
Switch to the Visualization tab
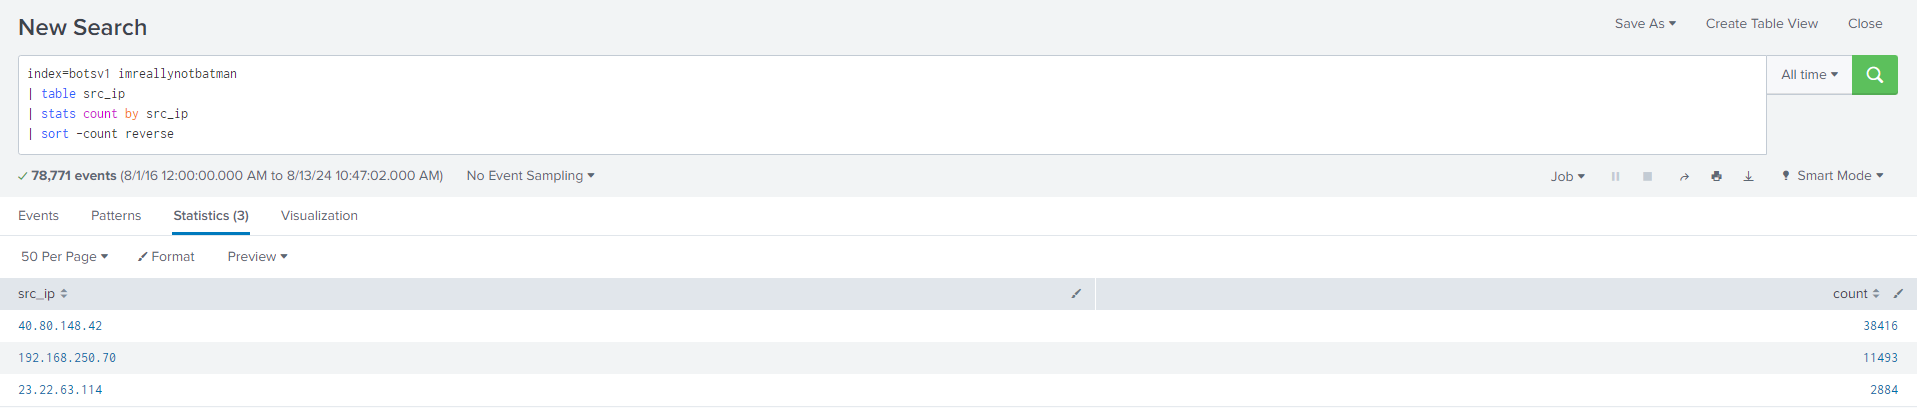coord(319,216)
